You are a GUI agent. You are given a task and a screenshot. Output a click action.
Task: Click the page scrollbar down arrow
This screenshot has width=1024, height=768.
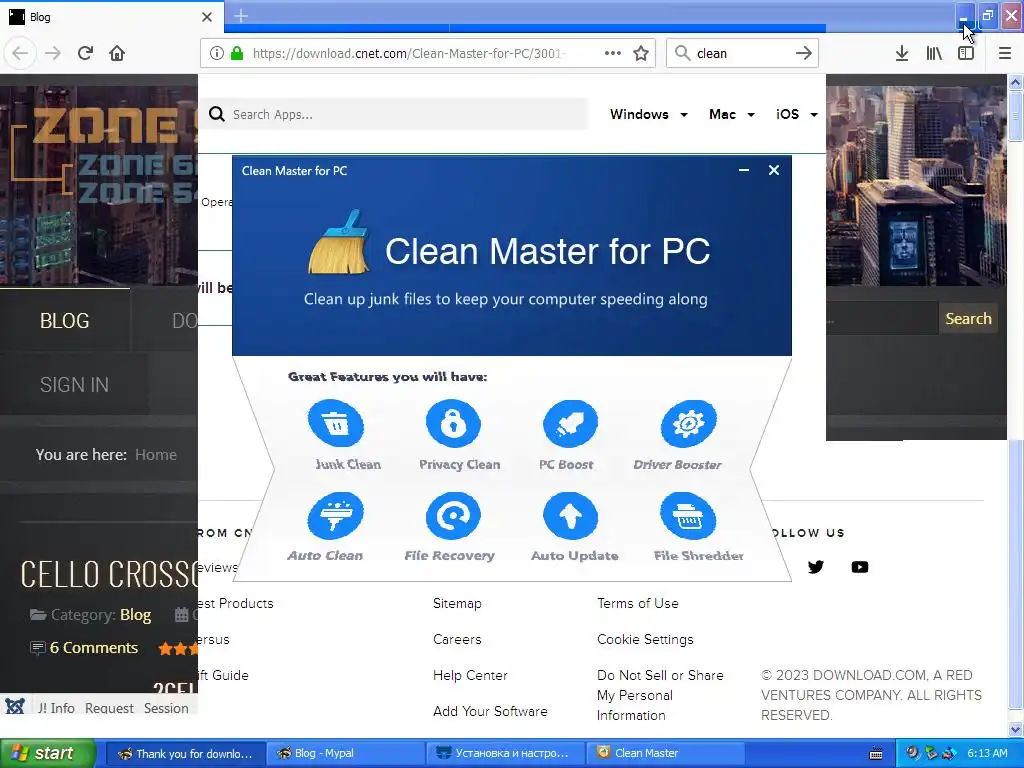[x=1015, y=729]
